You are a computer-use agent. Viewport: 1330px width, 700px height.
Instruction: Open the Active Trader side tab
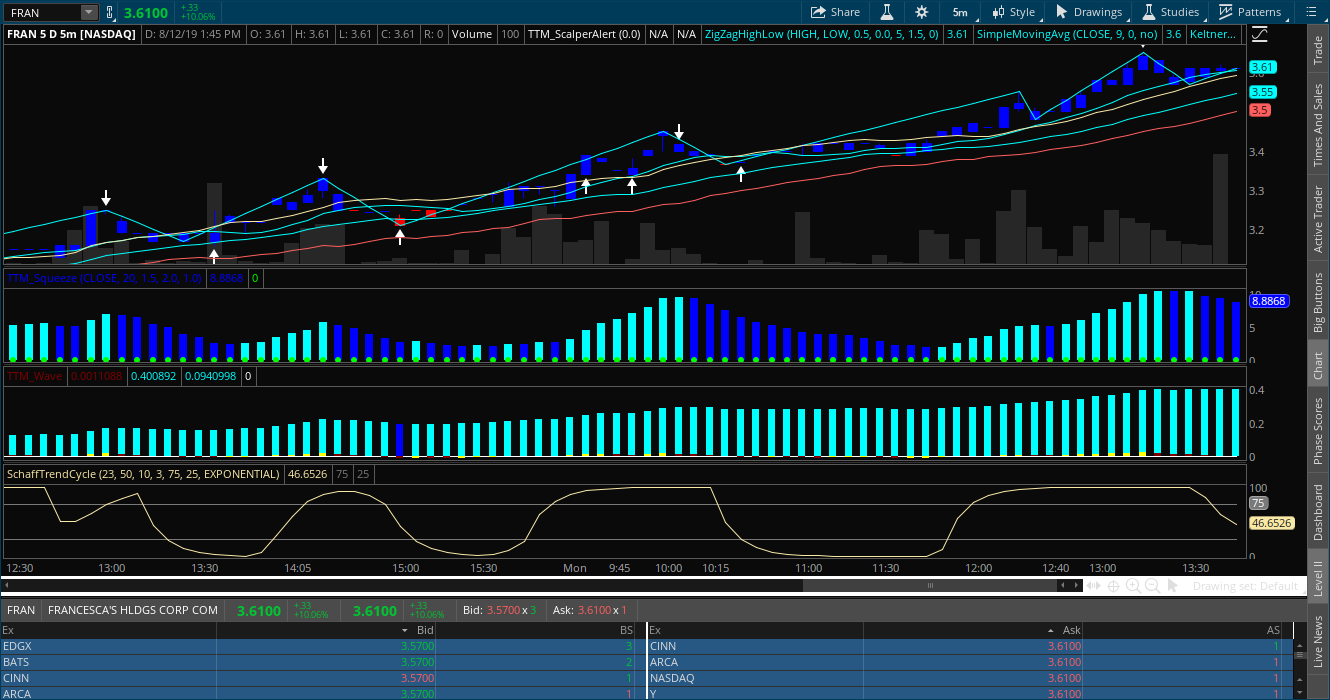pyautogui.click(x=1318, y=218)
